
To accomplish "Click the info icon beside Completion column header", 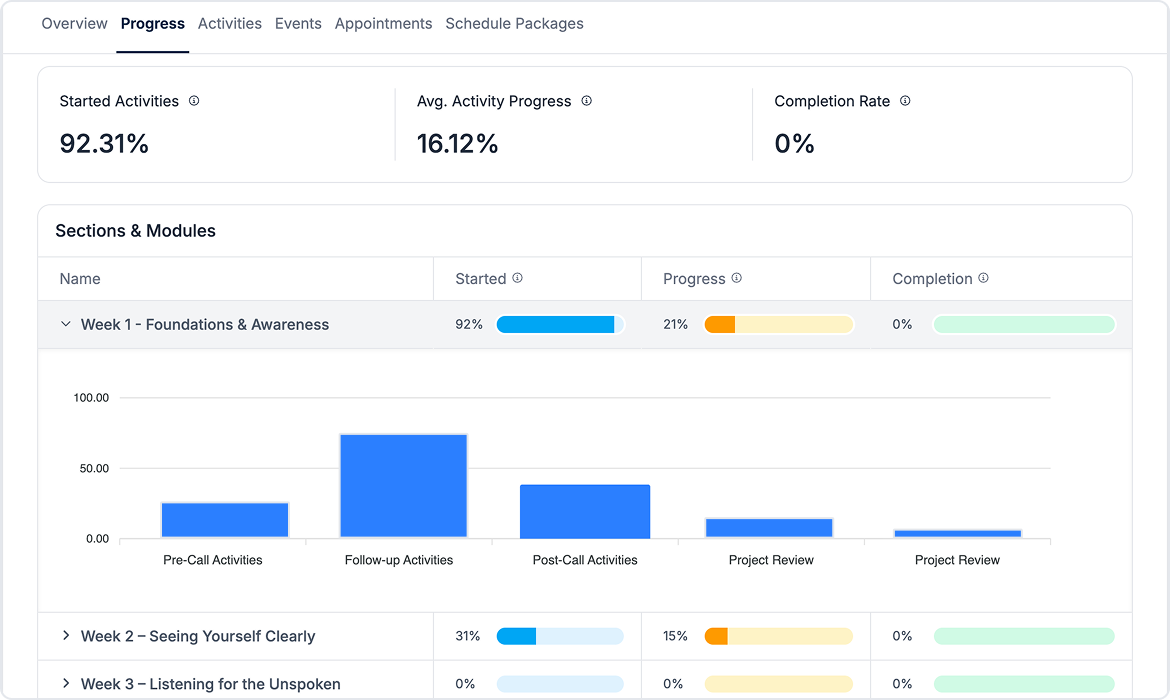I will tap(984, 278).
